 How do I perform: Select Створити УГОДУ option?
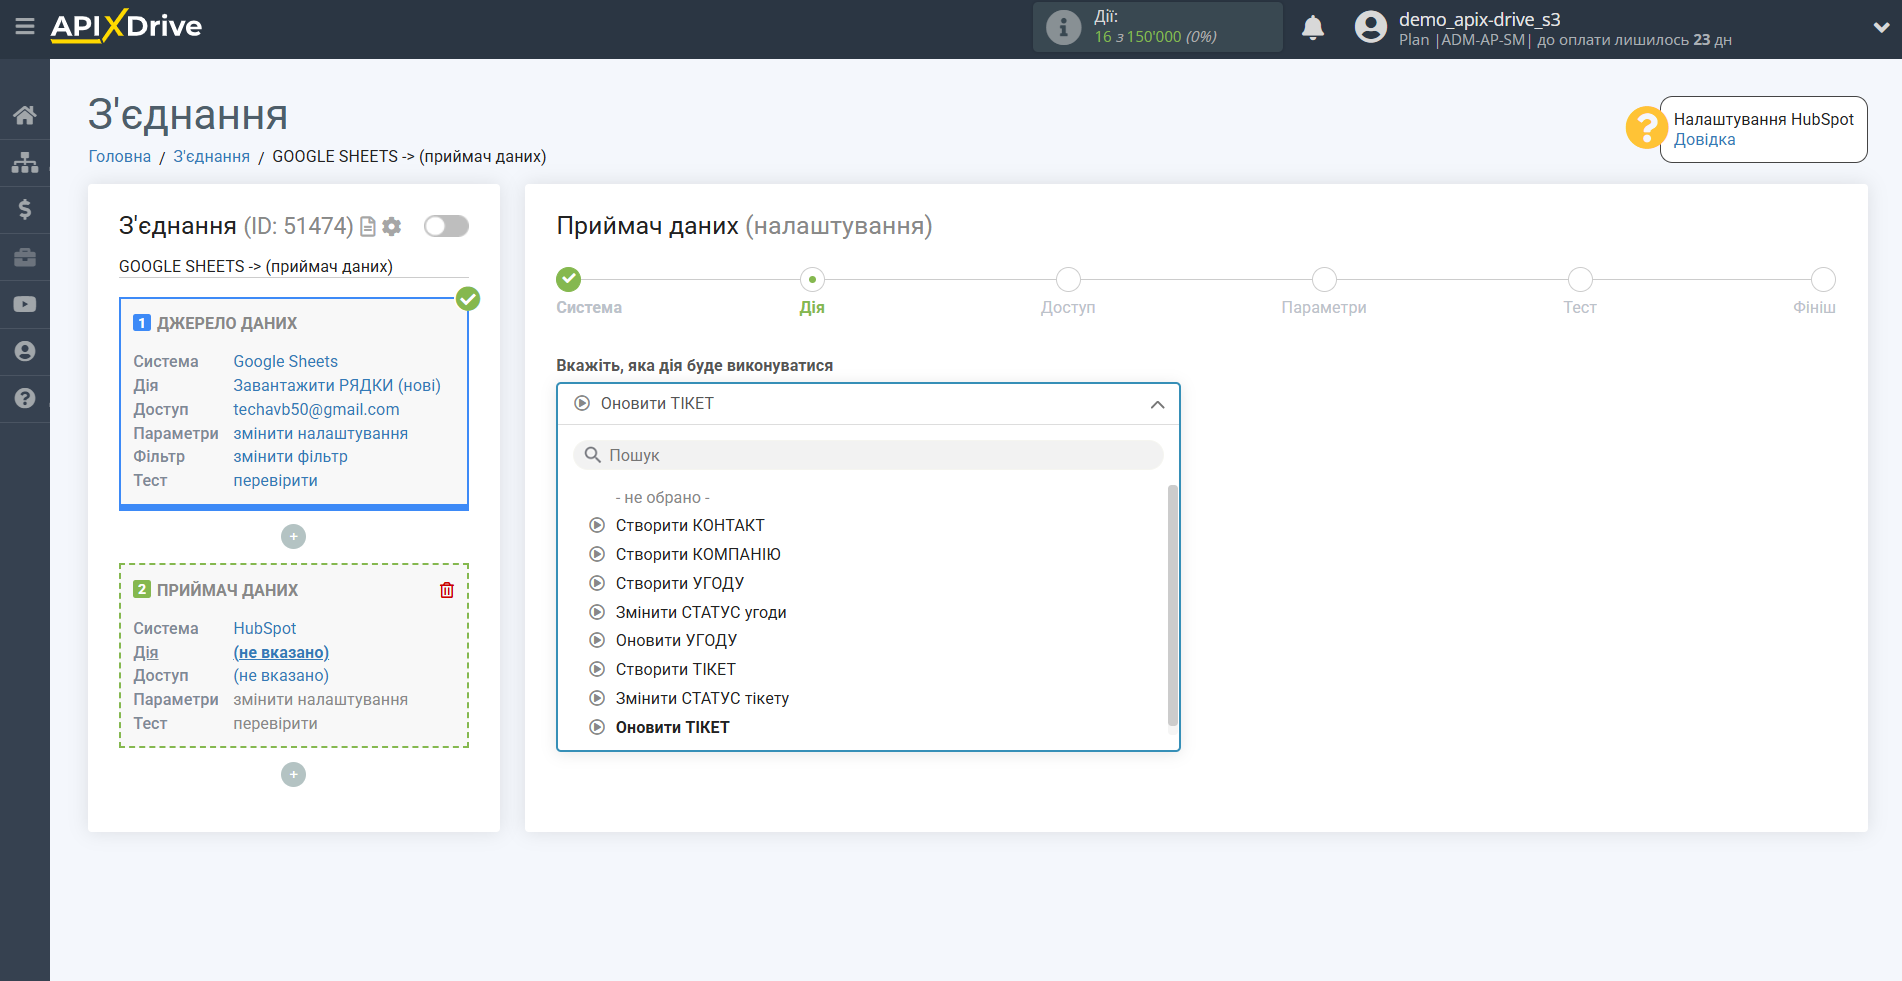click(680, 584)
